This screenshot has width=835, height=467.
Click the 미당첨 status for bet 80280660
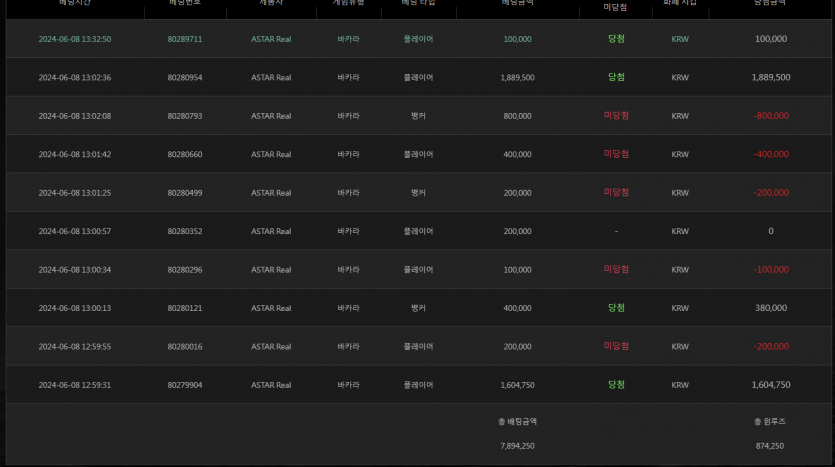pyautogui.click(x=616, y=154)
